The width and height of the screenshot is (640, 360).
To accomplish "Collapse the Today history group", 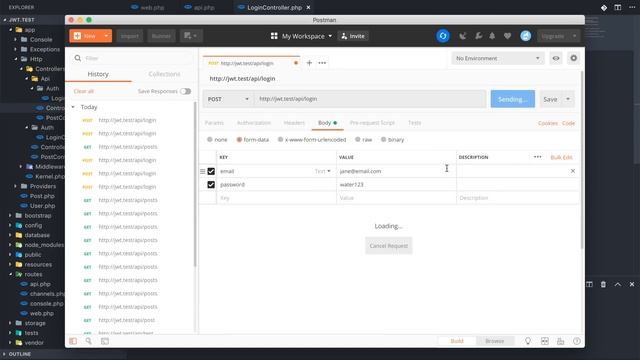I will click(x=73, y=107).
